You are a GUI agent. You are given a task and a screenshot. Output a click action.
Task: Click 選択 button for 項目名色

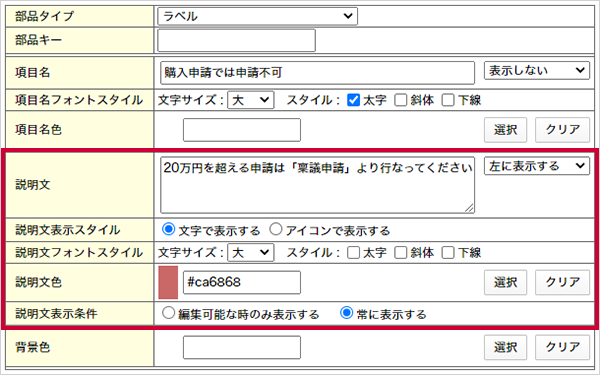[x=505, y=130]
